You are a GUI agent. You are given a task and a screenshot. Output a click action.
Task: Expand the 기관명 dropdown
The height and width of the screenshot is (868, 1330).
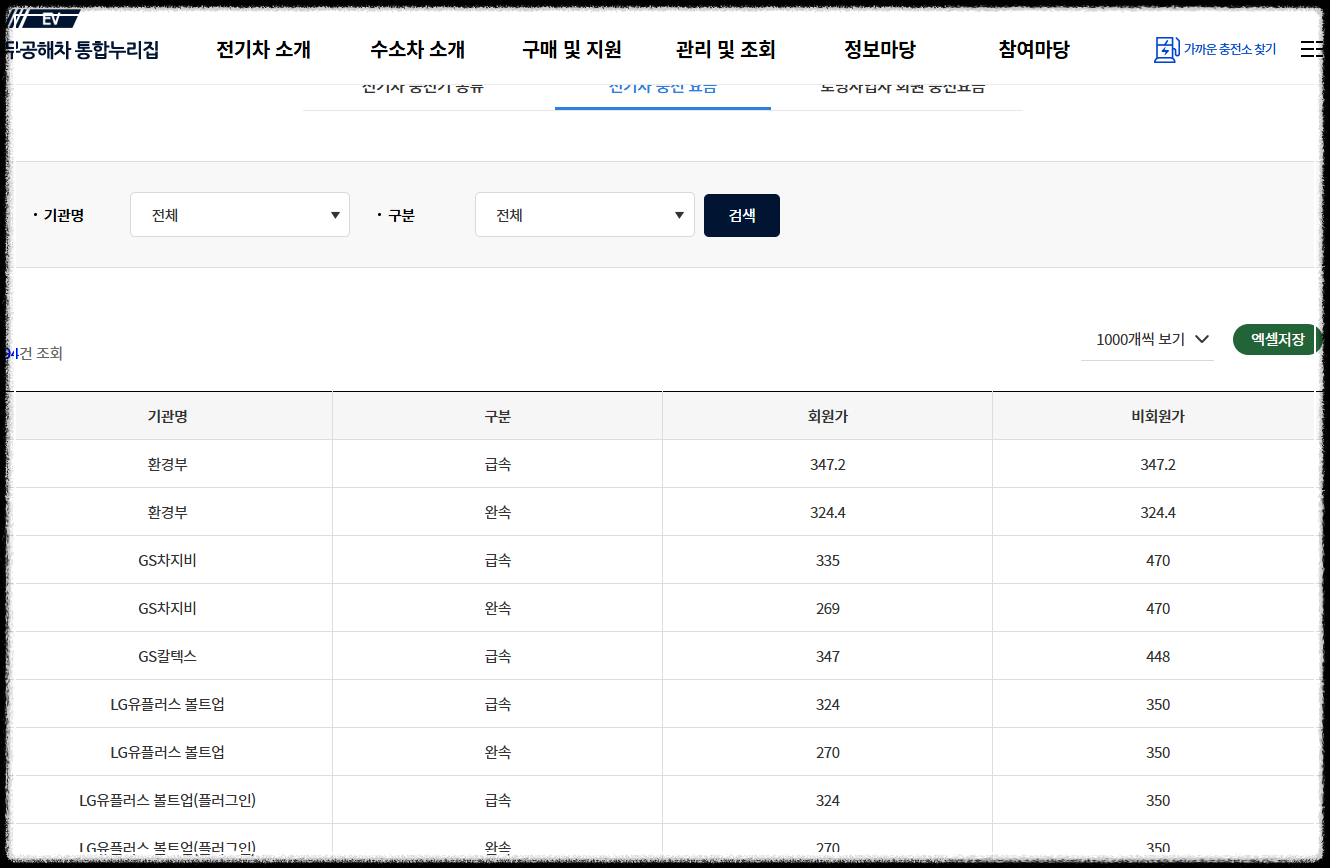click(240, 215)
